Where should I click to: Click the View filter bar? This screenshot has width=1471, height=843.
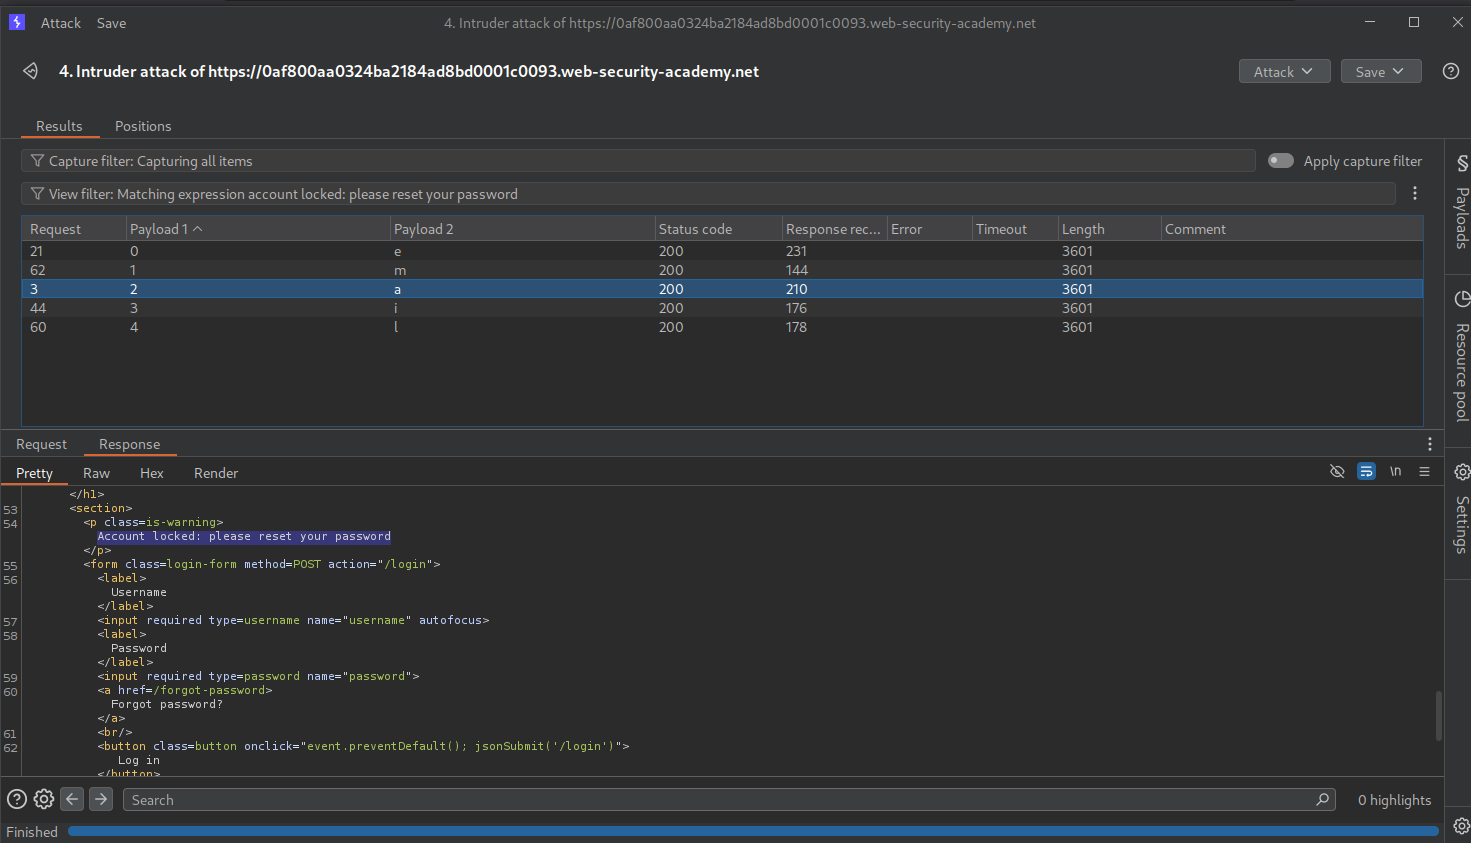[x=700, y=194]
